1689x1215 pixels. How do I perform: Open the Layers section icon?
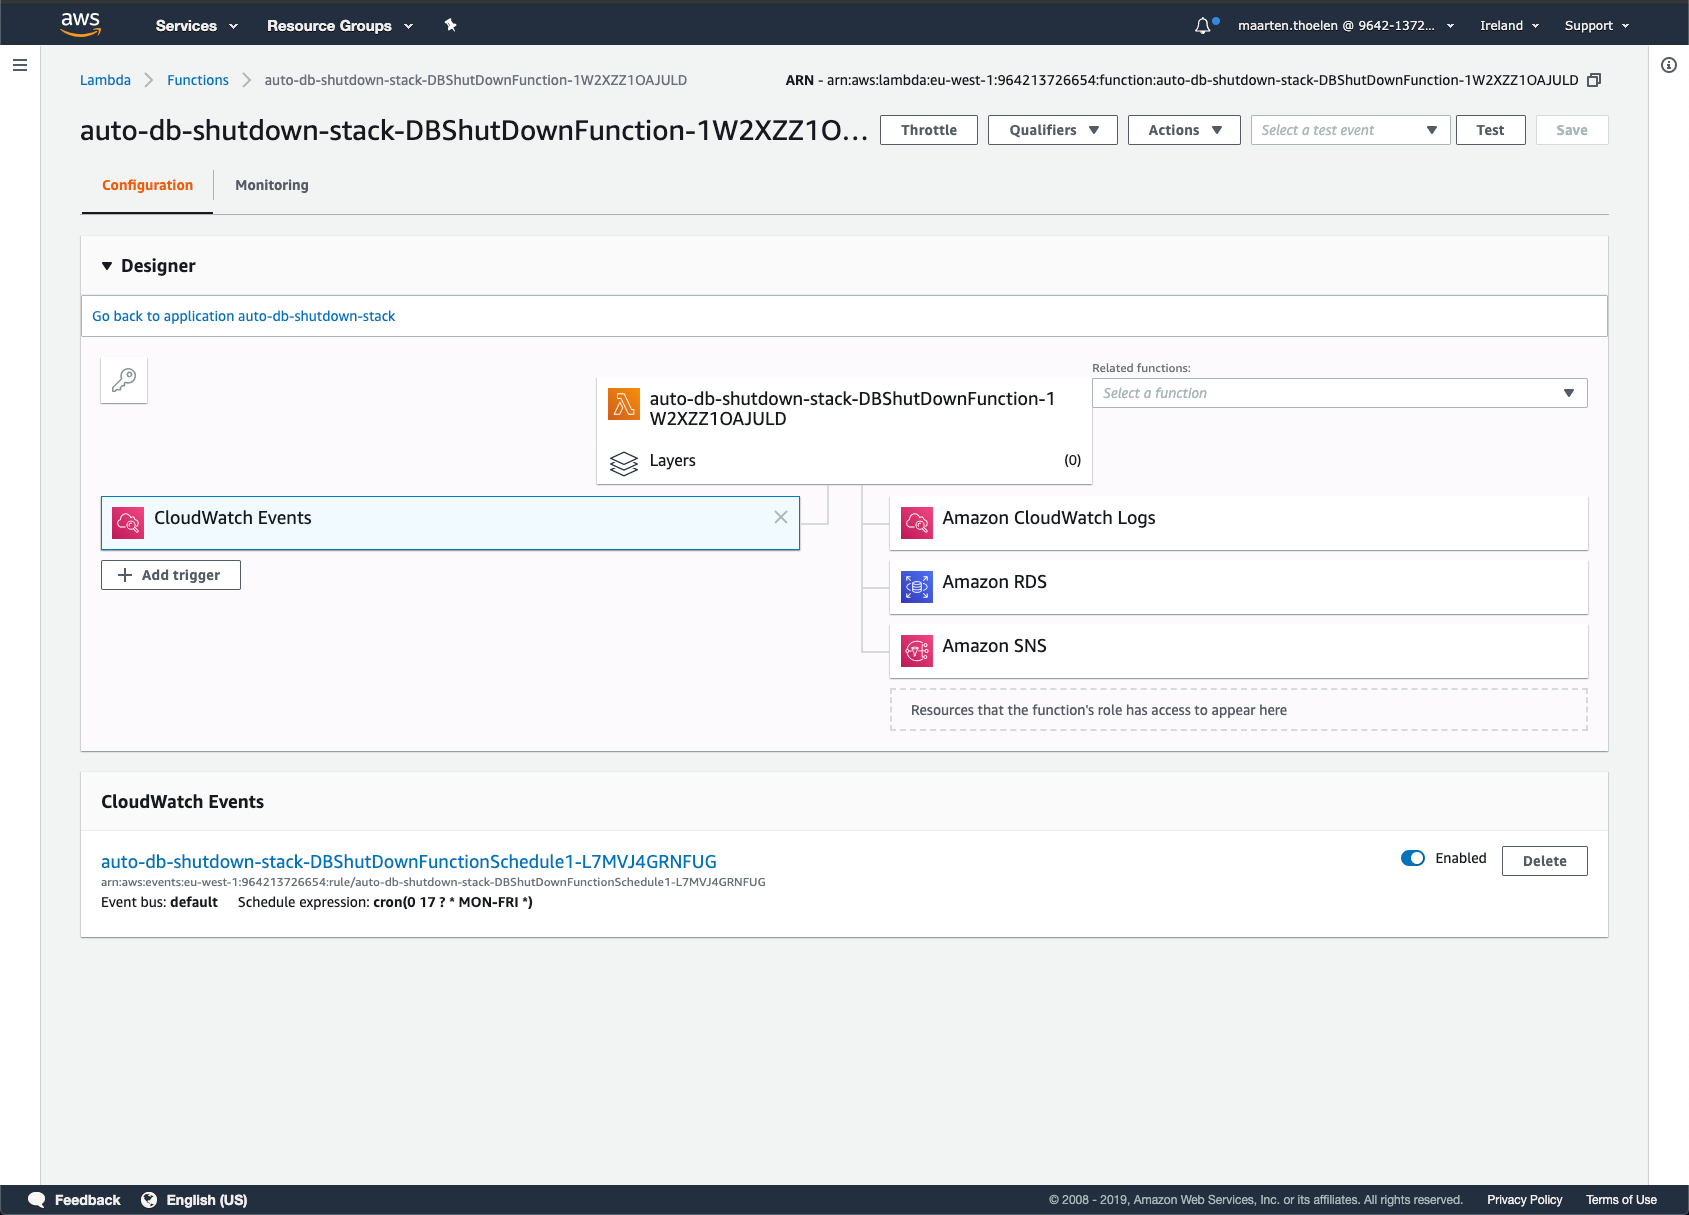click(x=623, y=463)
